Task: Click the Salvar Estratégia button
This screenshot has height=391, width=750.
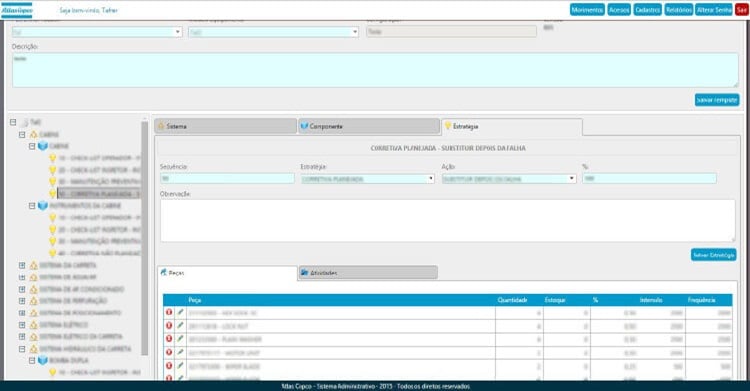Action: coord(713,255)
